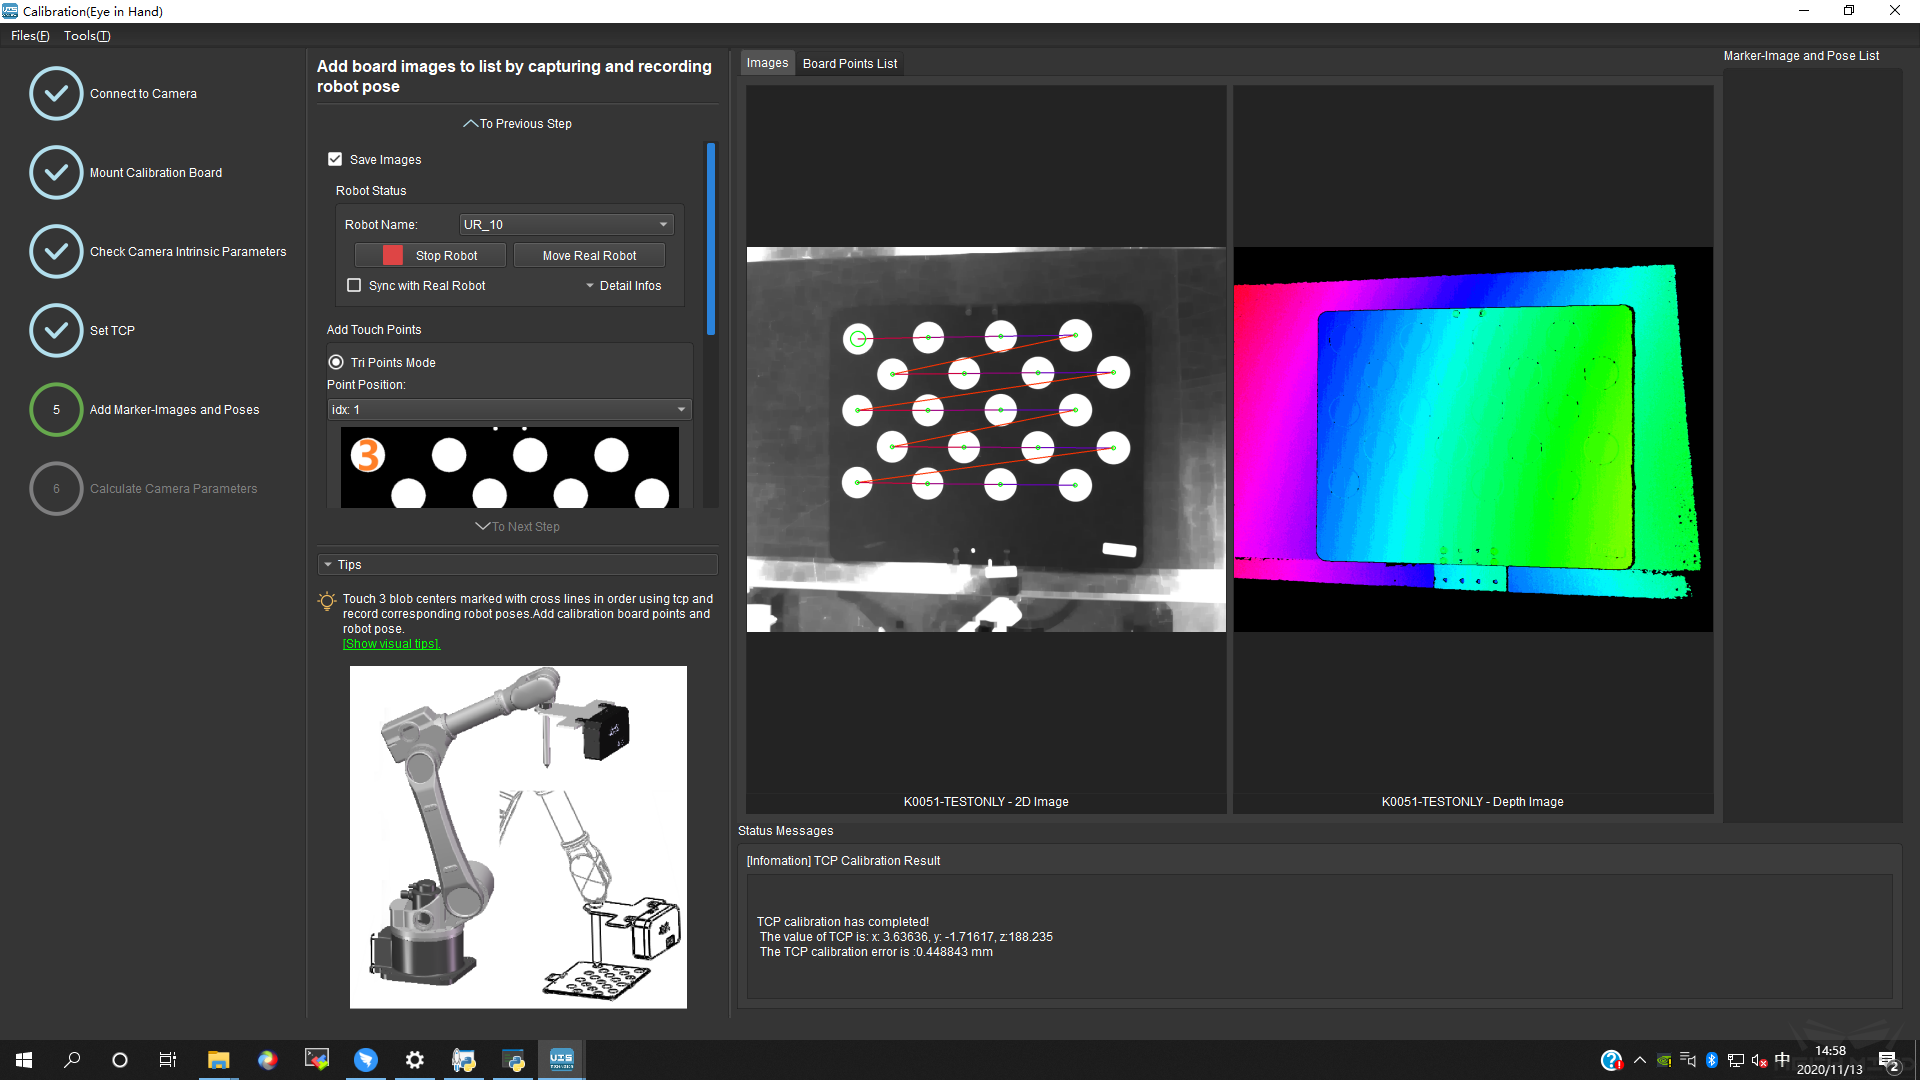
Task: Click the Mount Calibration Board step icon
Action: tap(56, 173)
